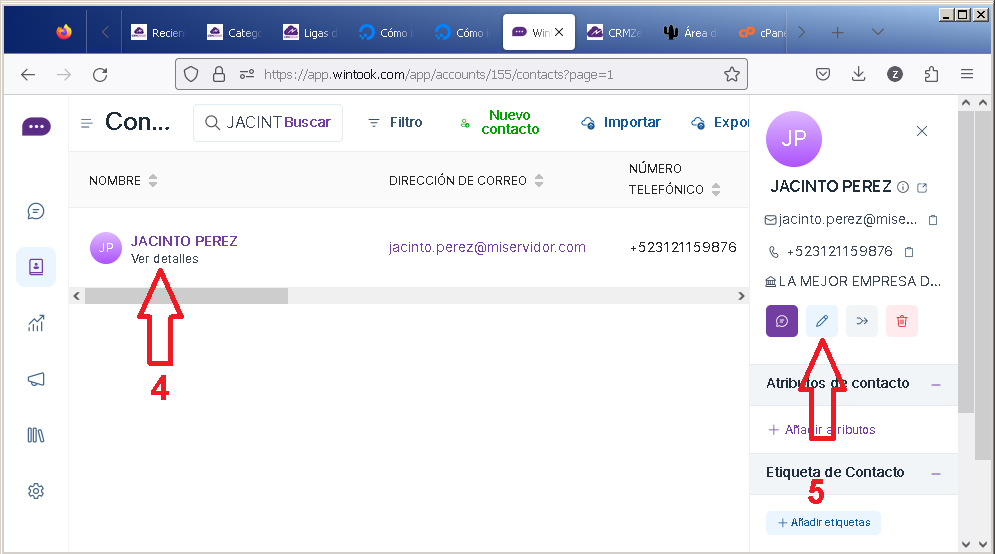Click the shield tracking protection icon

pyautogui.click(x=191, y=74)
